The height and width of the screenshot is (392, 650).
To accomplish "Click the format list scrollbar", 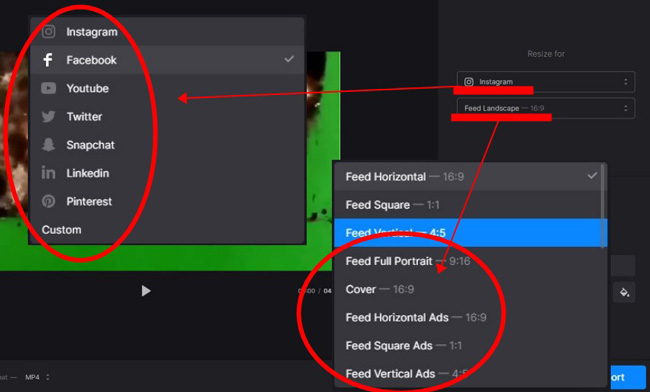I will click(x=603, y=206).
